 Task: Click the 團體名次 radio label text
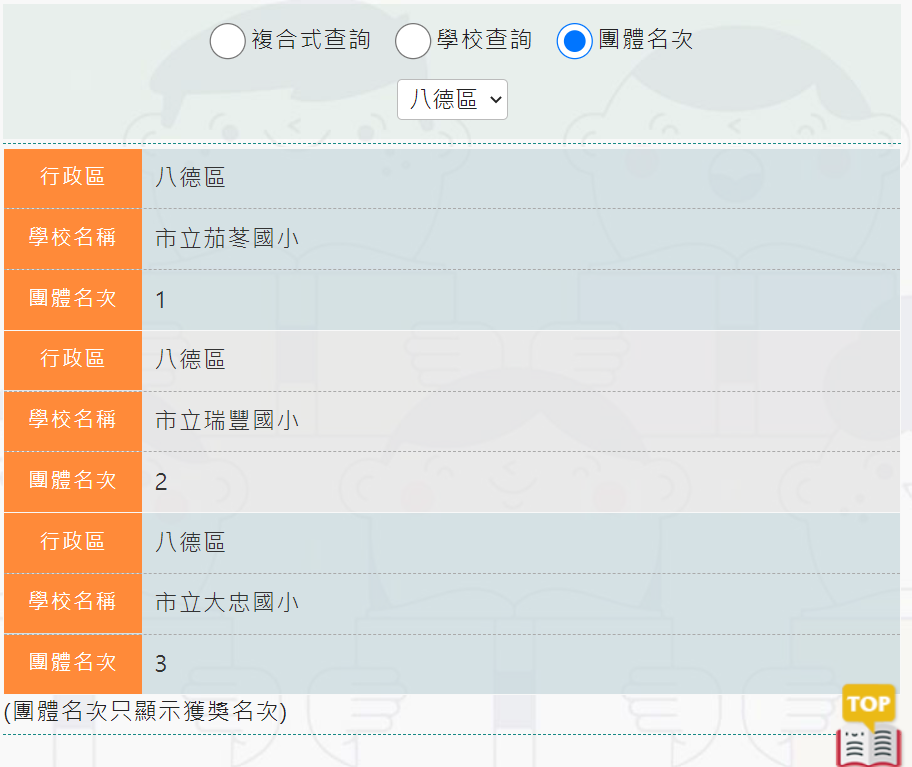[646, 40]
